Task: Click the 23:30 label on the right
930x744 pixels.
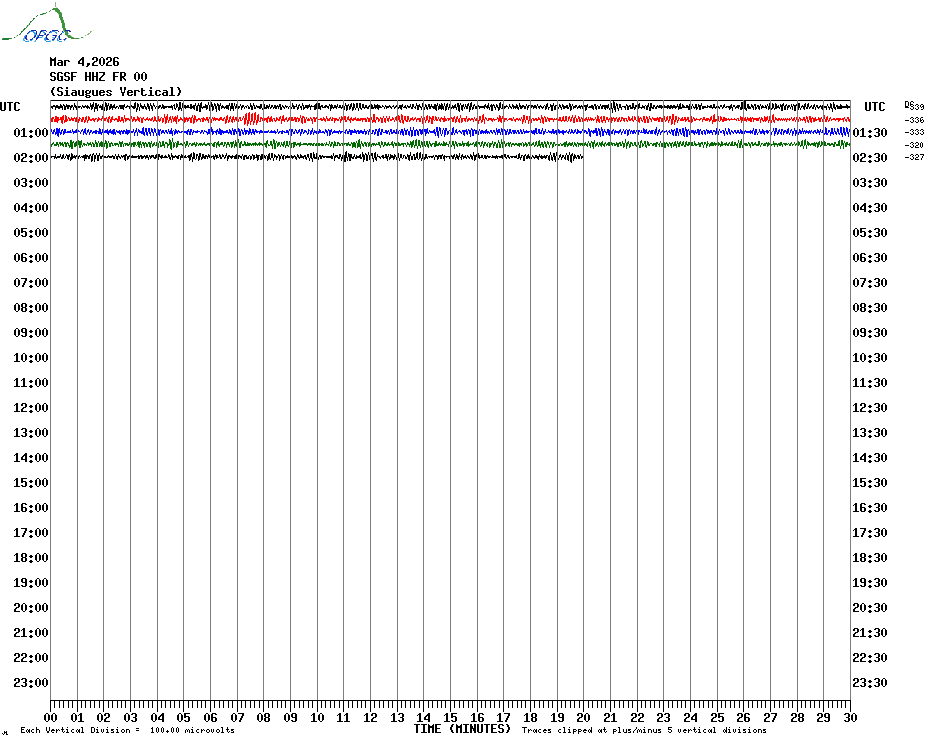Action: [870, 682]
